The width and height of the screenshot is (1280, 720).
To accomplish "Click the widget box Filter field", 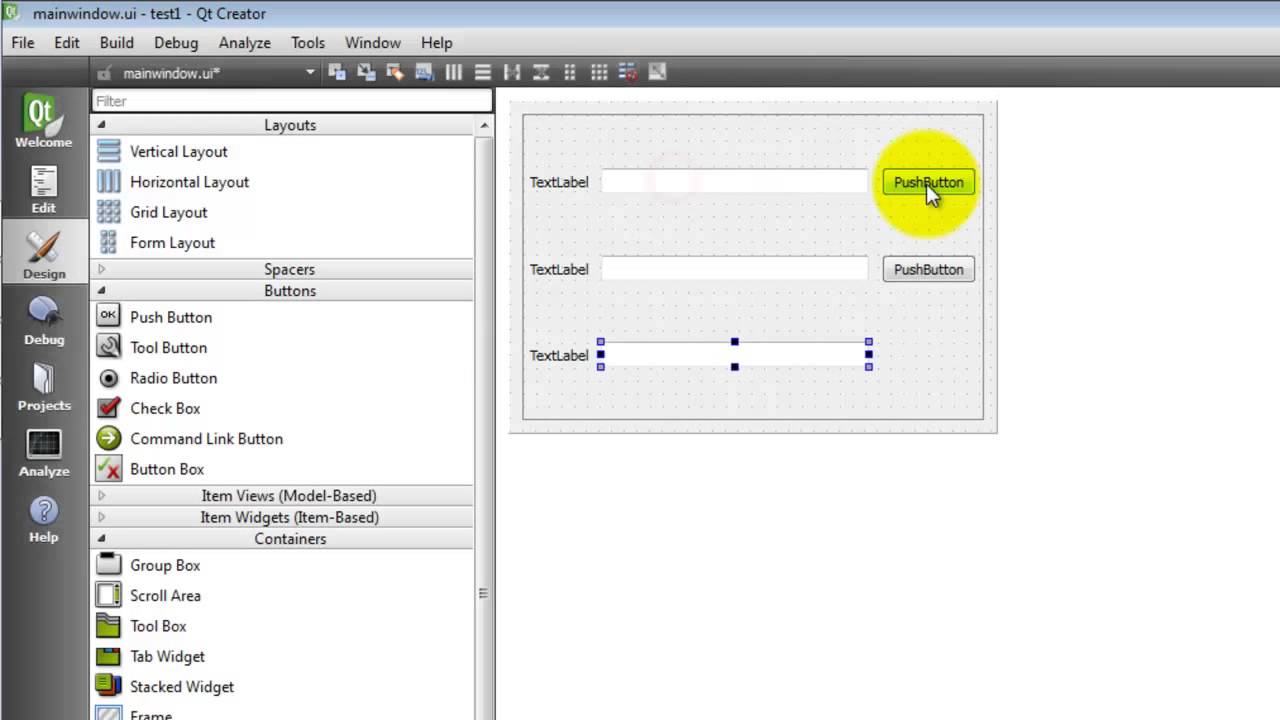I will tap(292, 101).
